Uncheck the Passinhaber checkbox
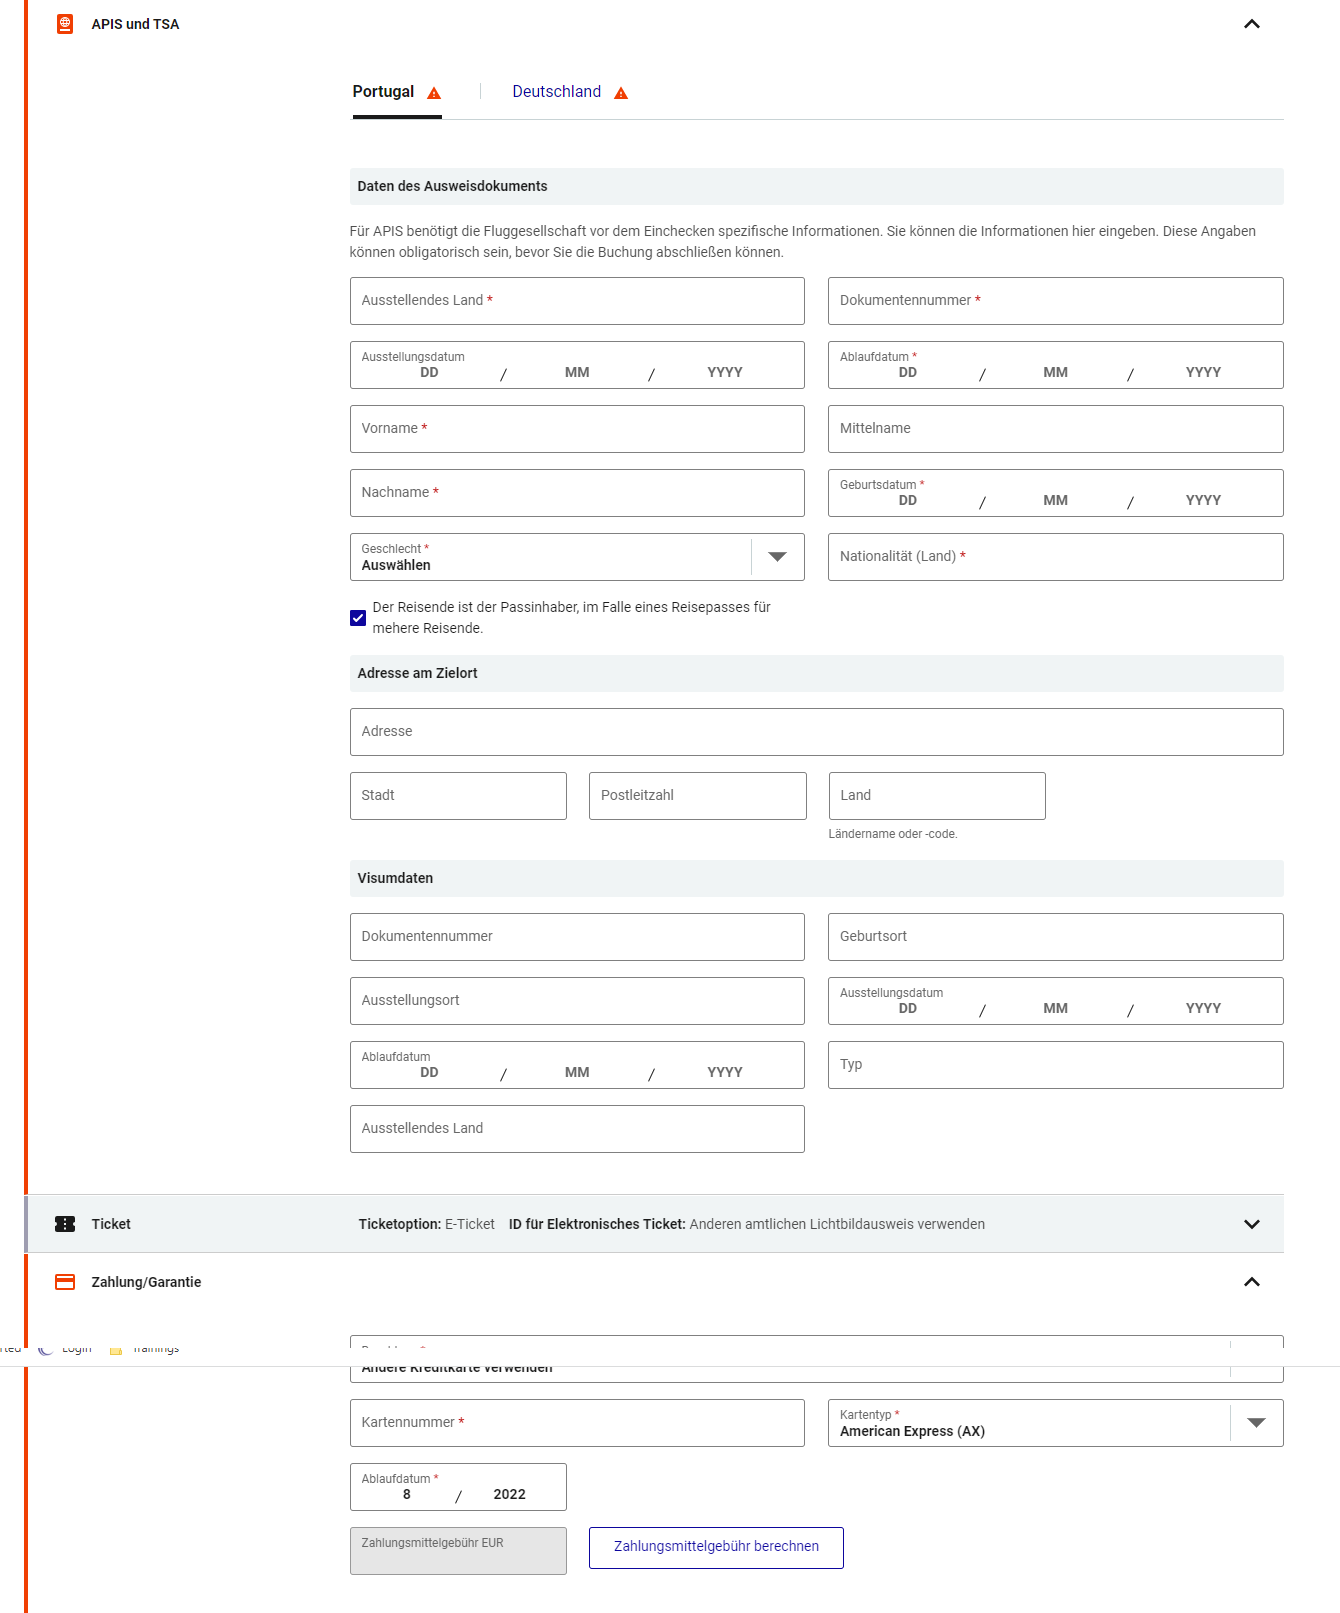The height and width of the screenshot is (1613, 1340). click(358, 618)
